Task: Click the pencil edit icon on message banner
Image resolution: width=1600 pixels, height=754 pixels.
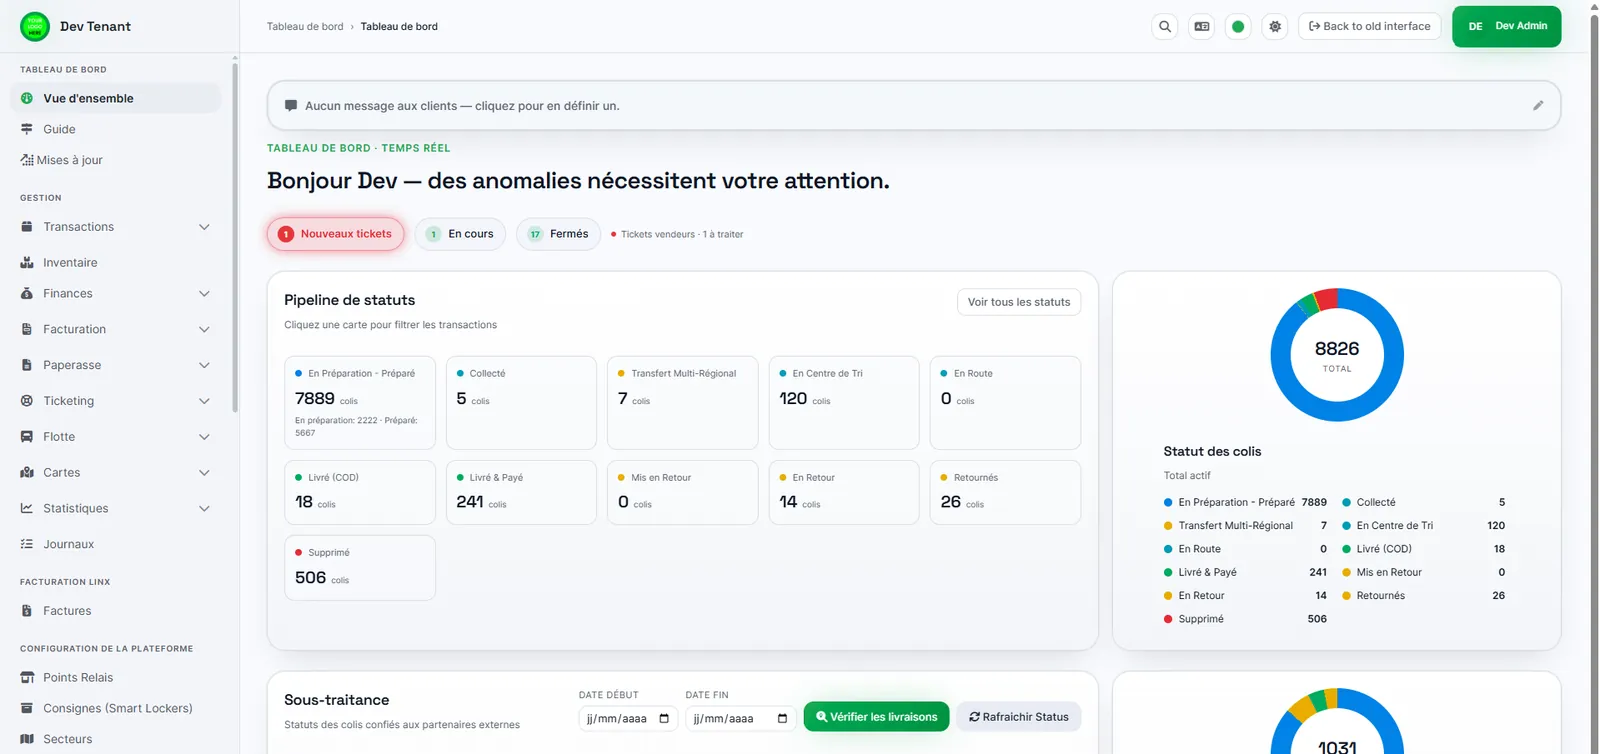Action: 1538,105
